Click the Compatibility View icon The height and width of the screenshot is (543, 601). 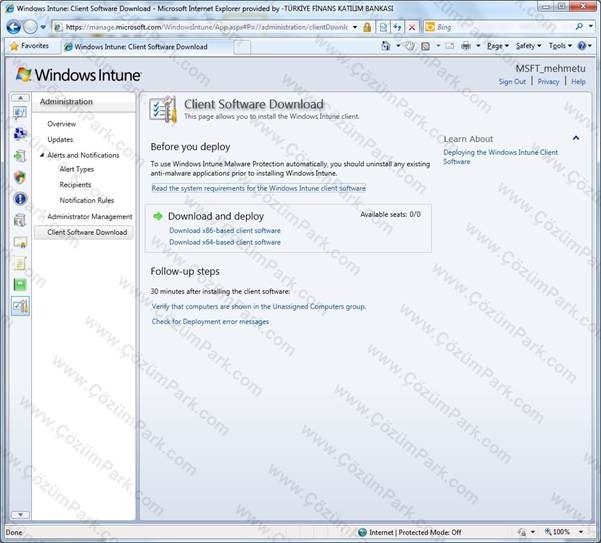point(383,27)
